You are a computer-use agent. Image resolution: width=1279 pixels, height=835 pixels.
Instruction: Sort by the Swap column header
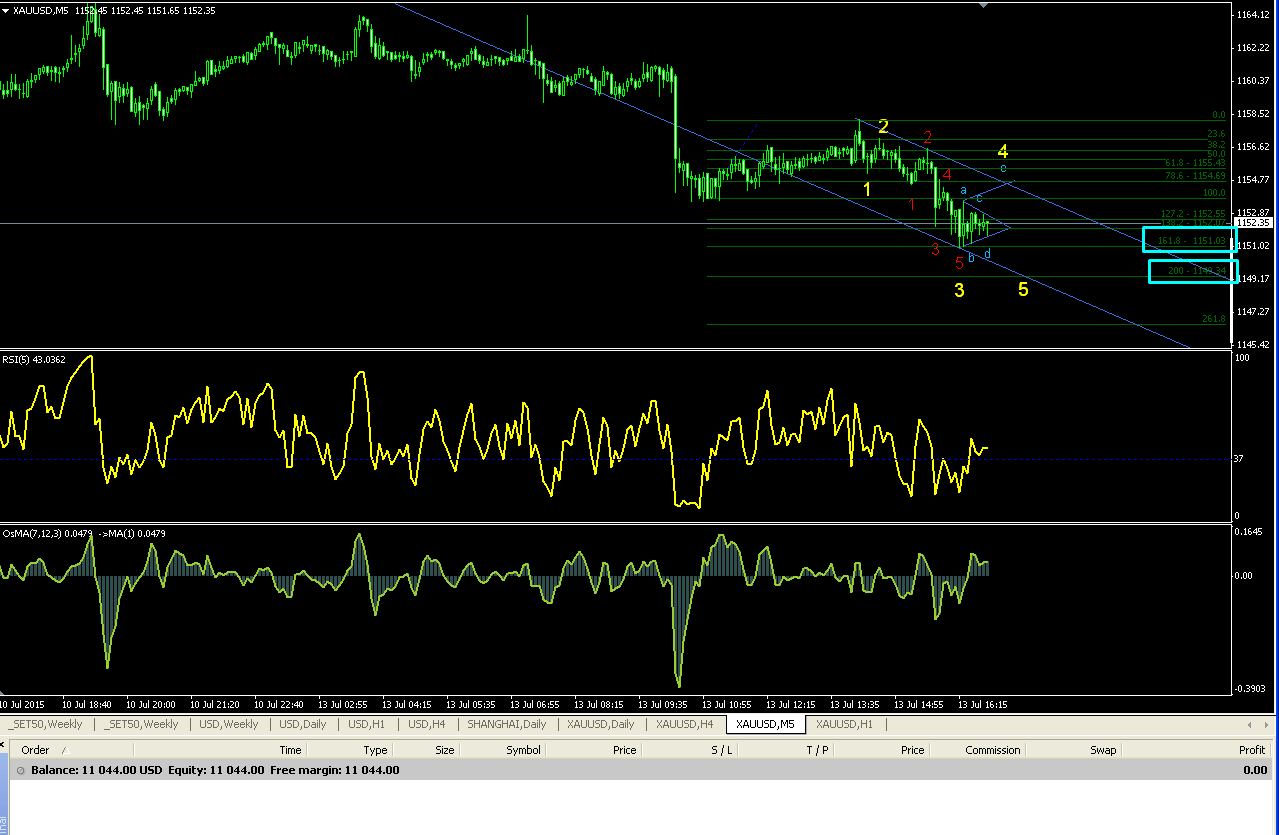1103,750
